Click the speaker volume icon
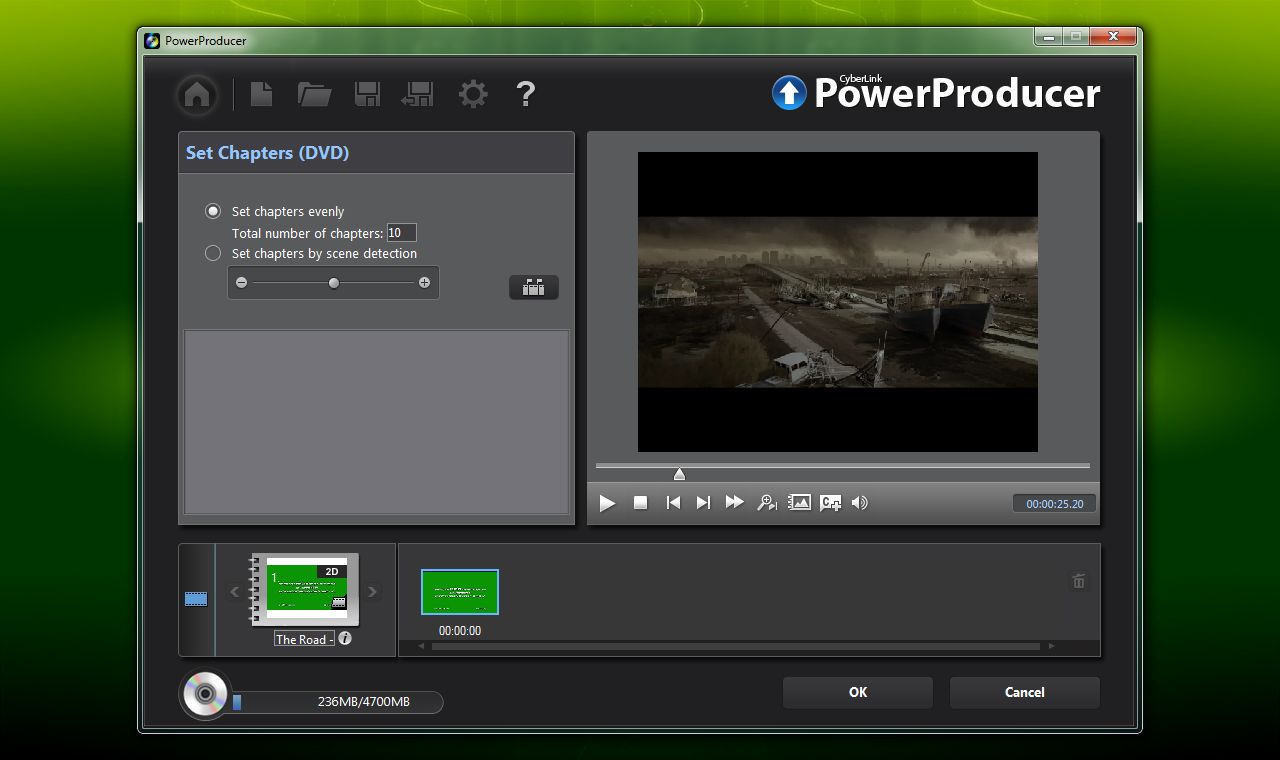 click(x=860, y=503)
